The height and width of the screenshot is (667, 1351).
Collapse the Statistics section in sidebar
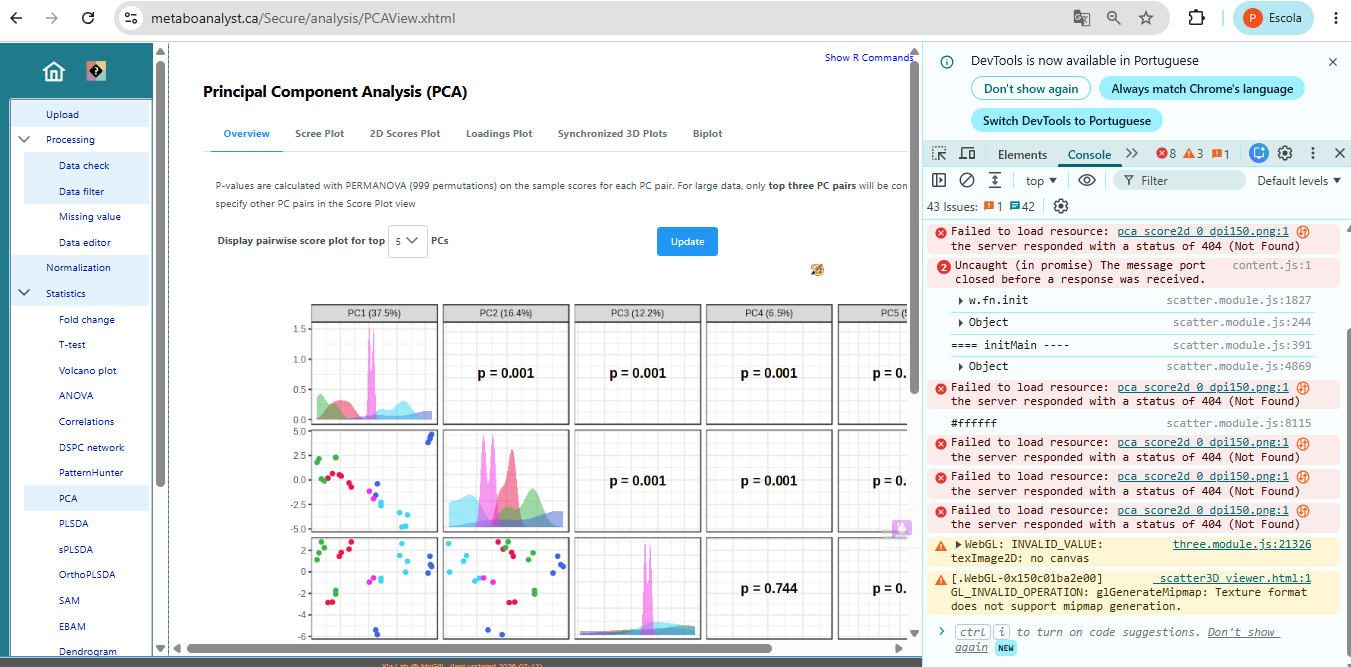click(25, 294)
